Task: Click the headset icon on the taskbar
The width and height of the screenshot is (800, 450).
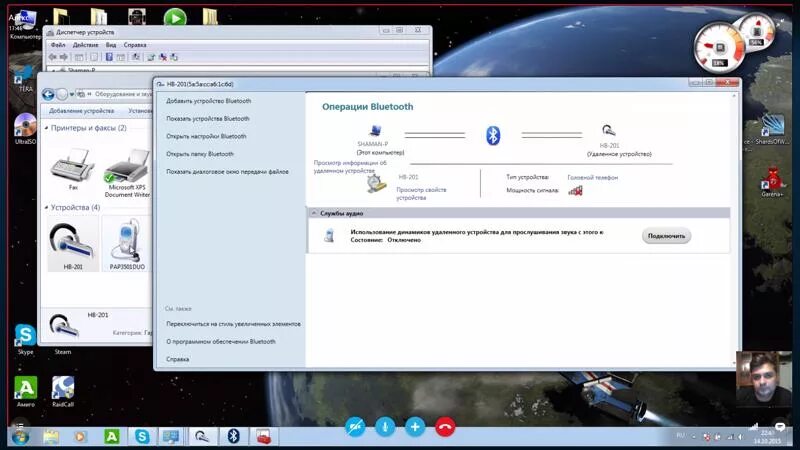Action: click(x=203, y=437)
